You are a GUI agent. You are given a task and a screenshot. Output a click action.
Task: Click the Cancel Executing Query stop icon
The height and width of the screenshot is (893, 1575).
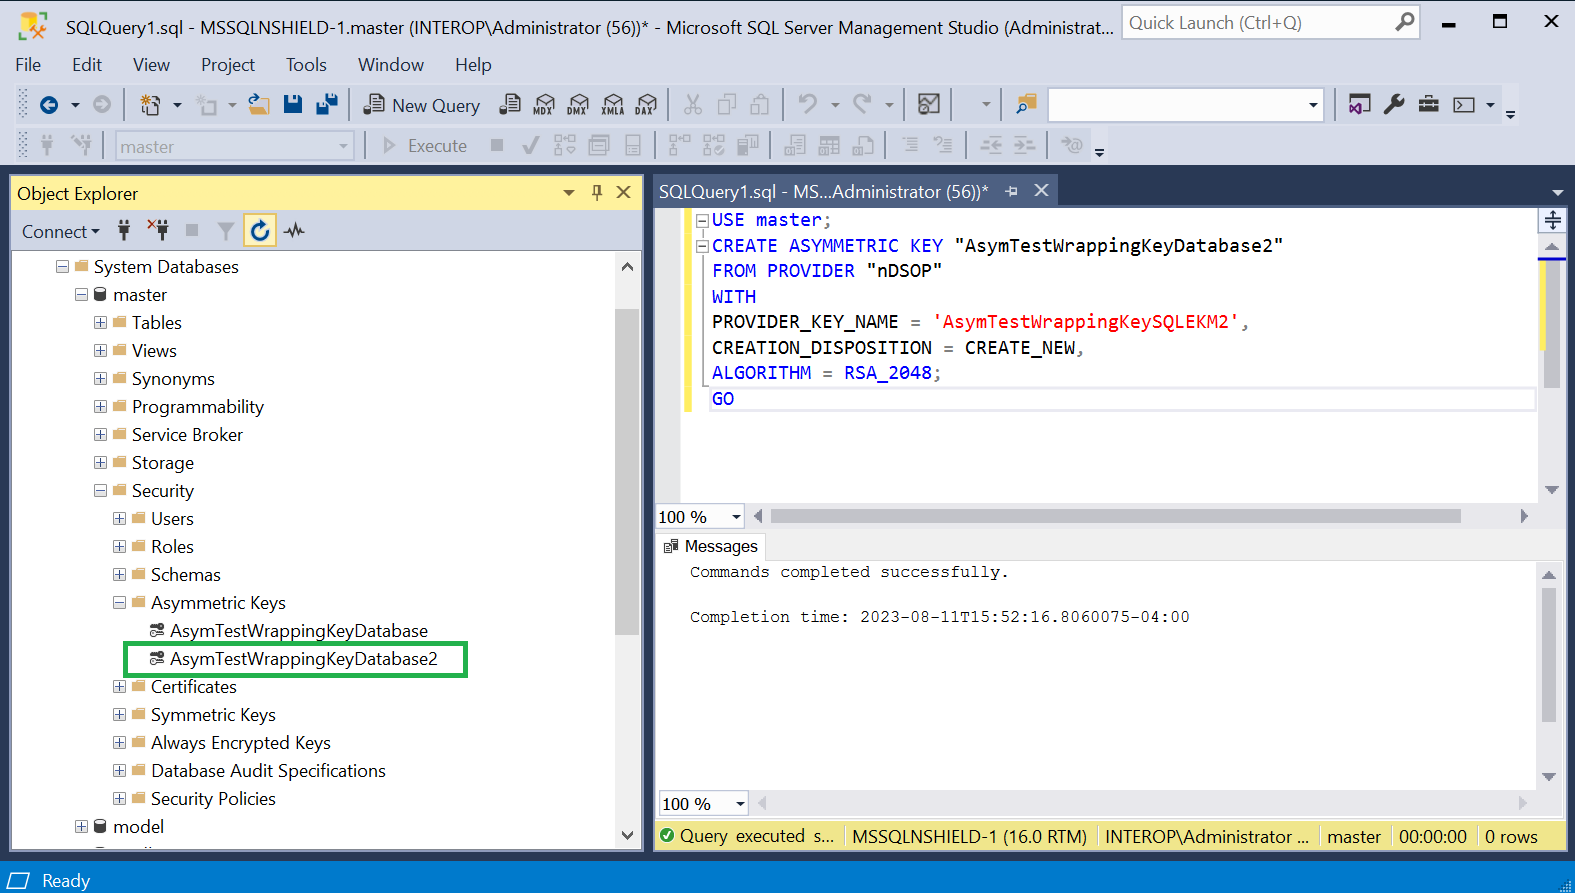pyautogui.click(x=497, y=146)
